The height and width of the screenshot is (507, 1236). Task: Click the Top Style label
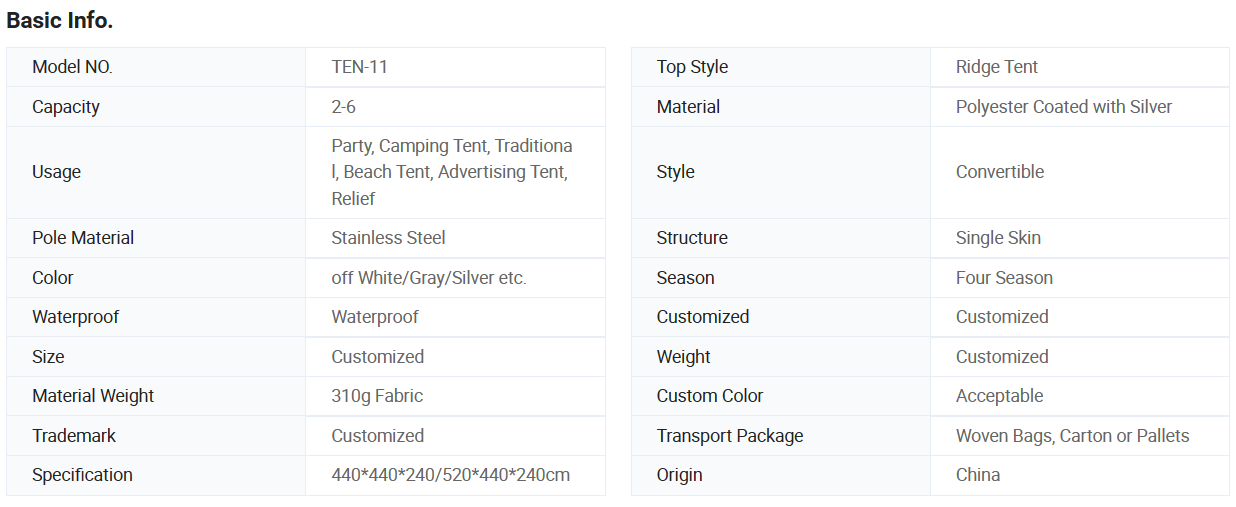[x=692, y=67]
